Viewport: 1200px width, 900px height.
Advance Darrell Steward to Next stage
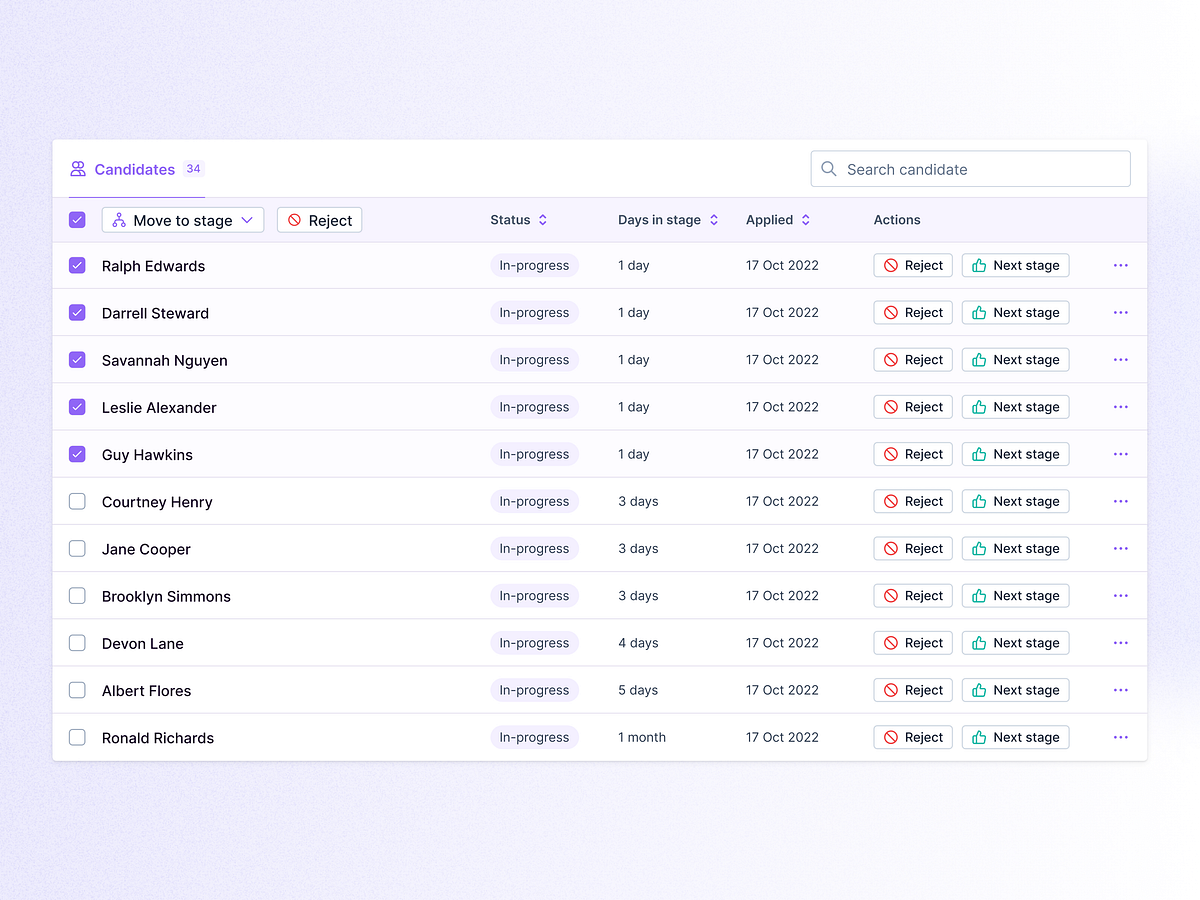click(x=1015, y=313)
